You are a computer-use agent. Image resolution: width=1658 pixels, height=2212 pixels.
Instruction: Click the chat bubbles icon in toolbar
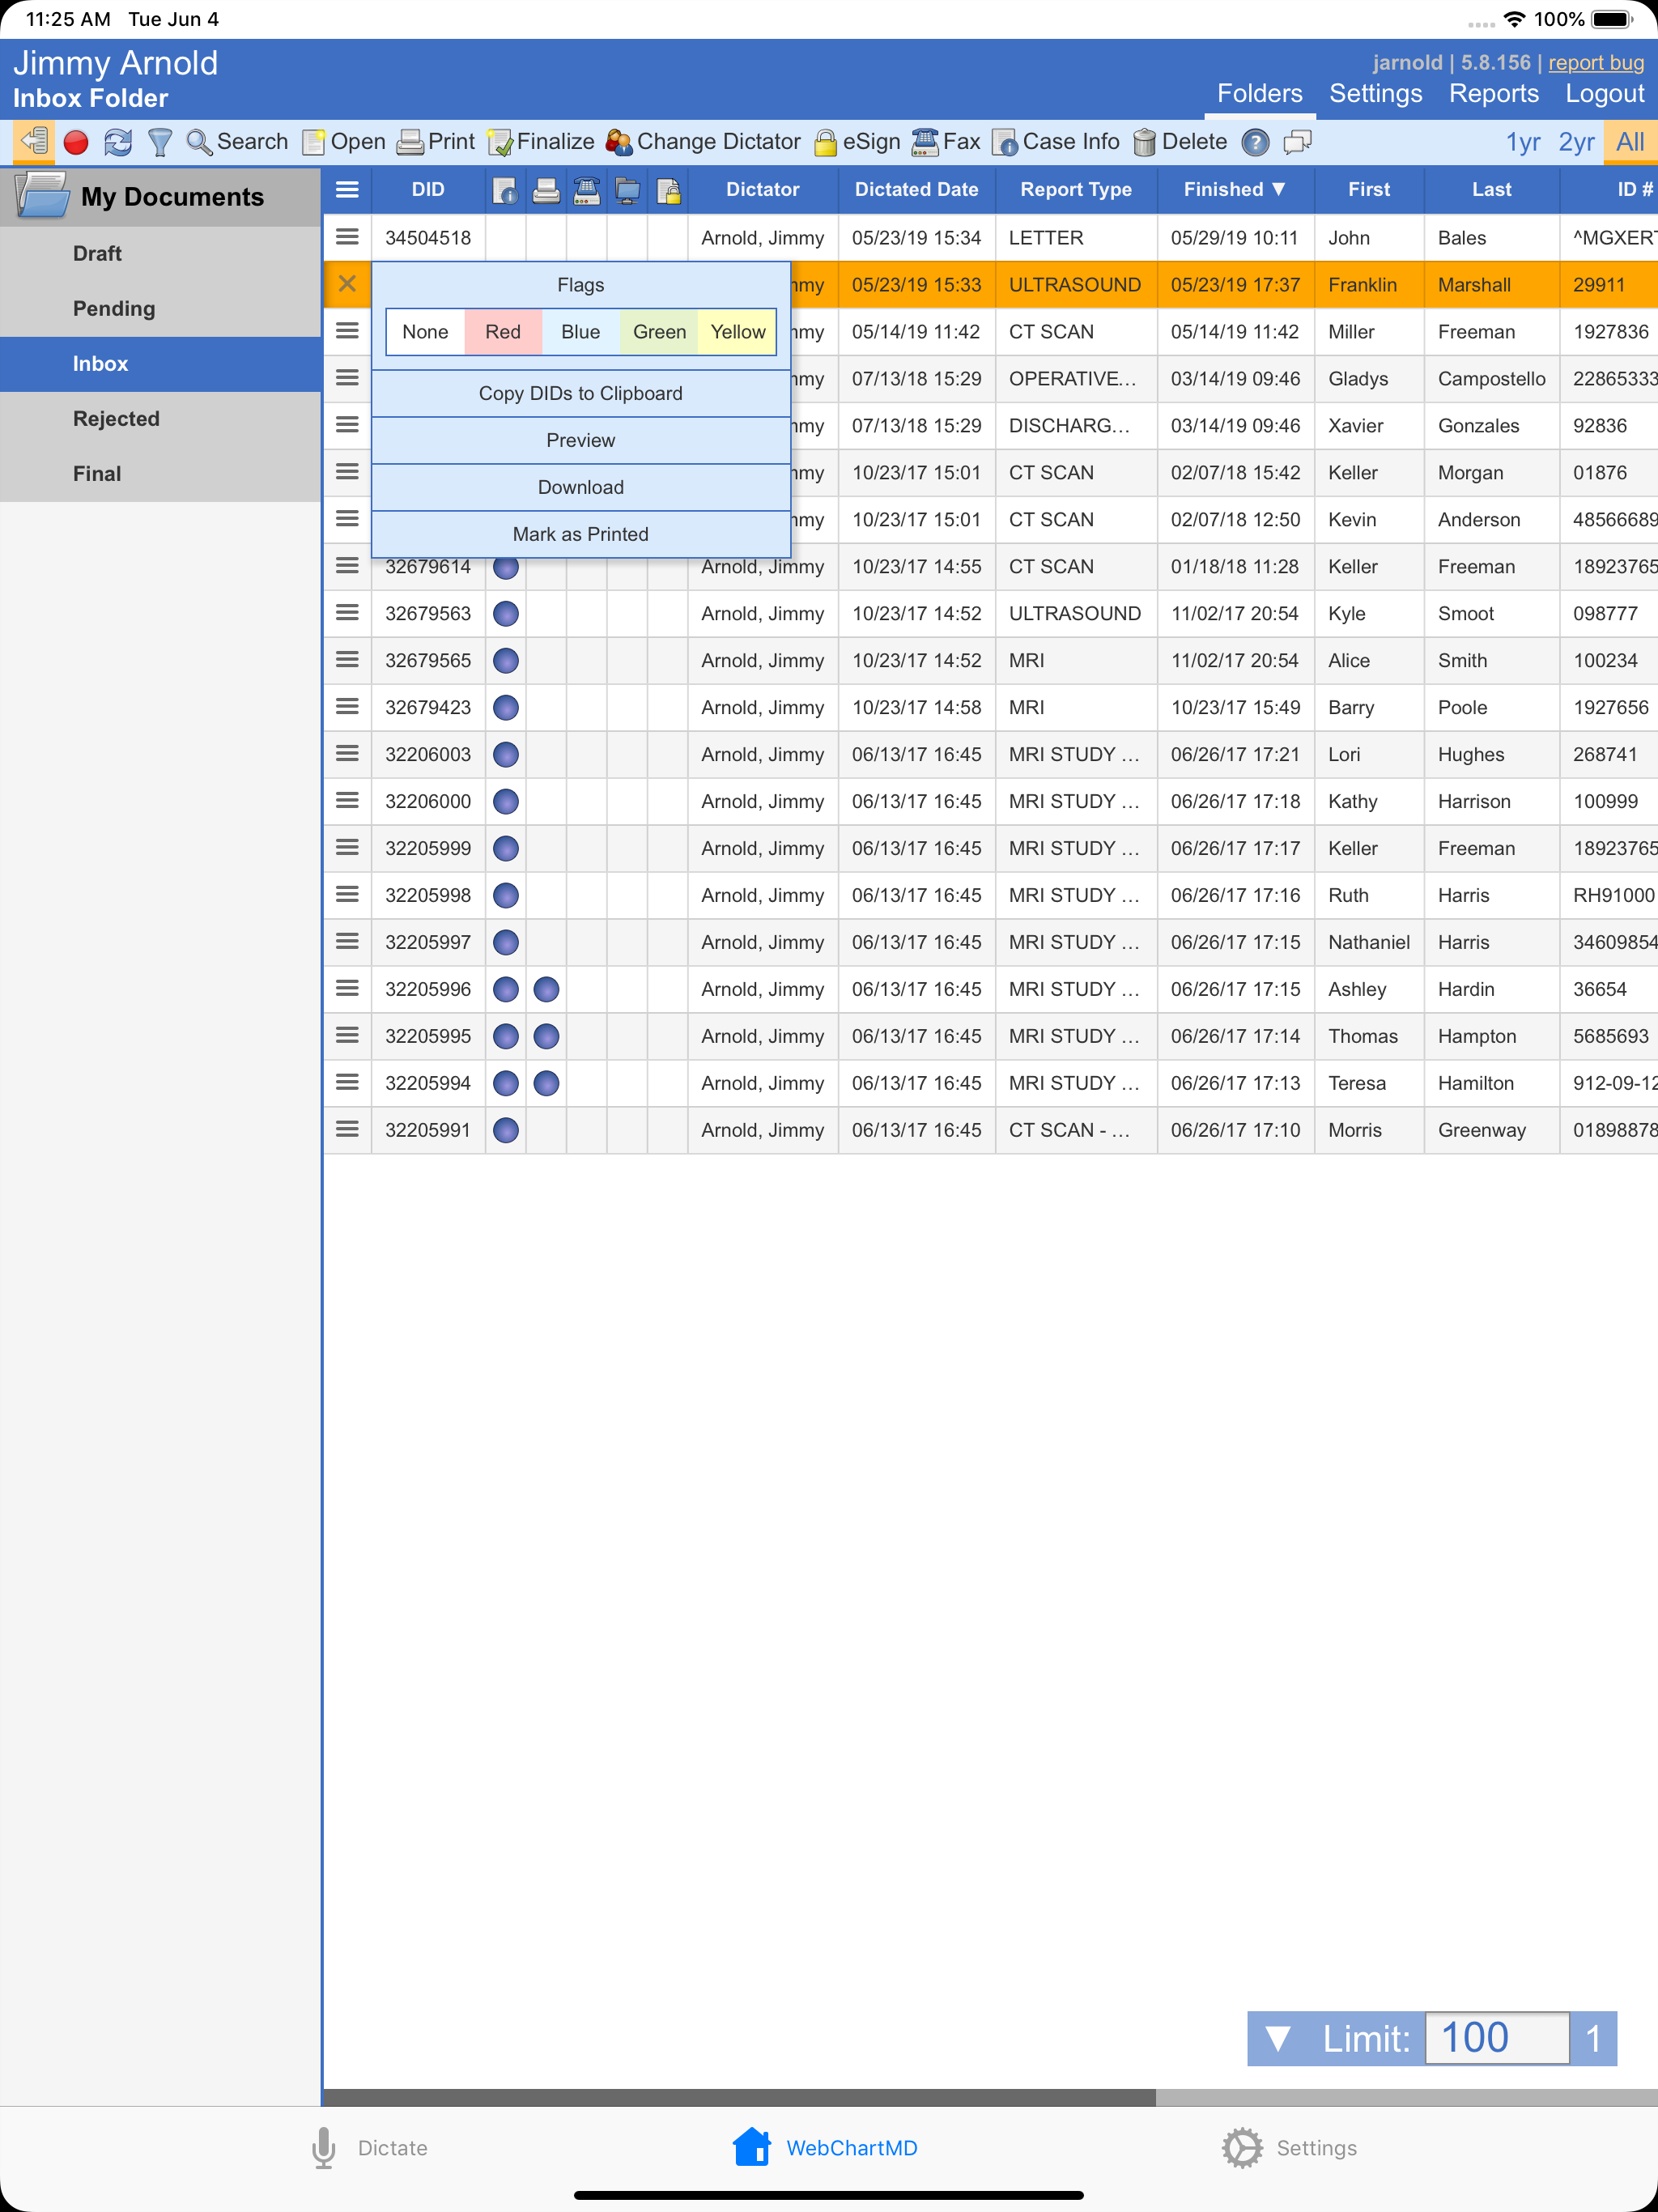(x=1297, y=143)
